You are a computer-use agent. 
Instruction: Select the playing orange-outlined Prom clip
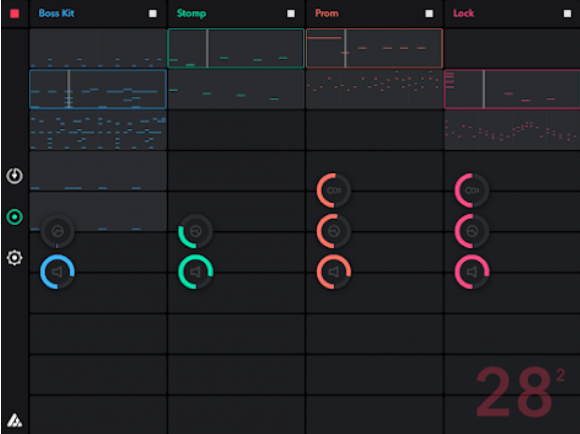pyautogui.click(x=374, y=48)
